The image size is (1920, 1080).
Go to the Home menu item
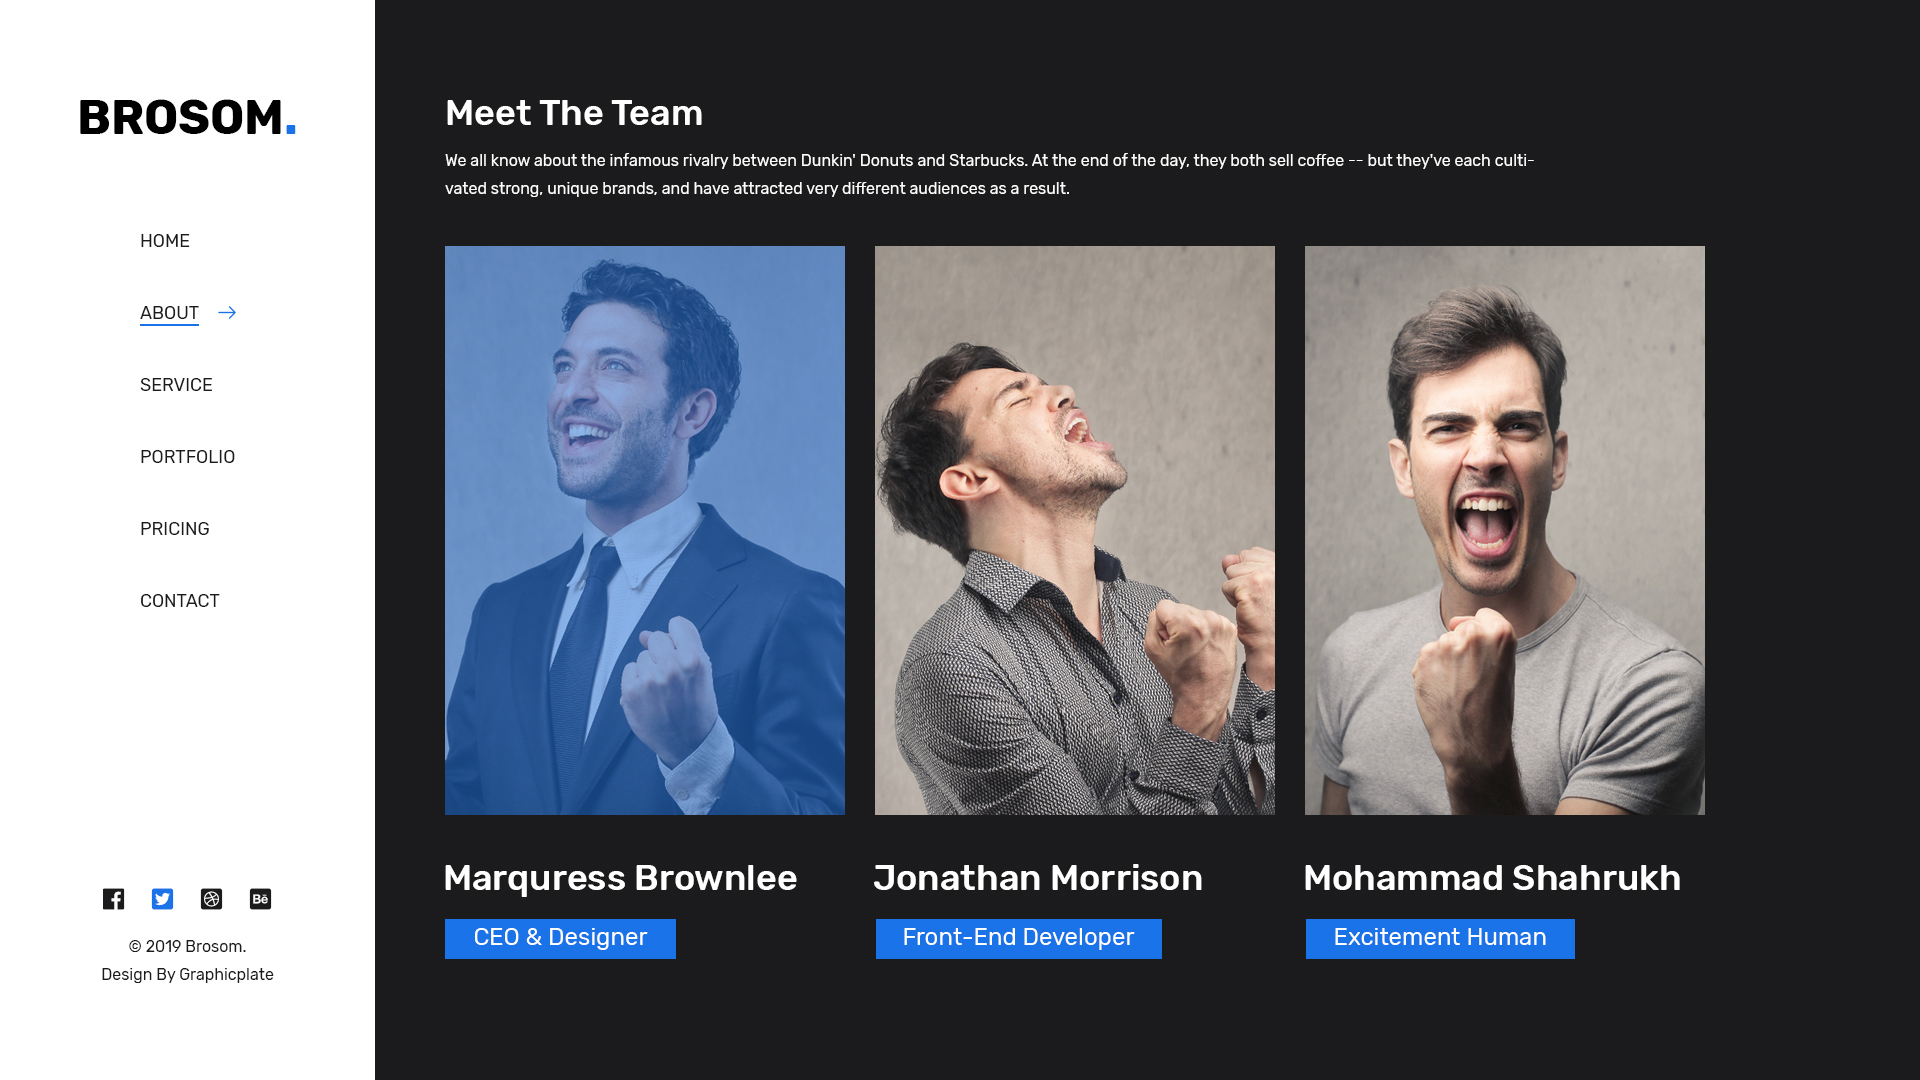coord(165,241)
